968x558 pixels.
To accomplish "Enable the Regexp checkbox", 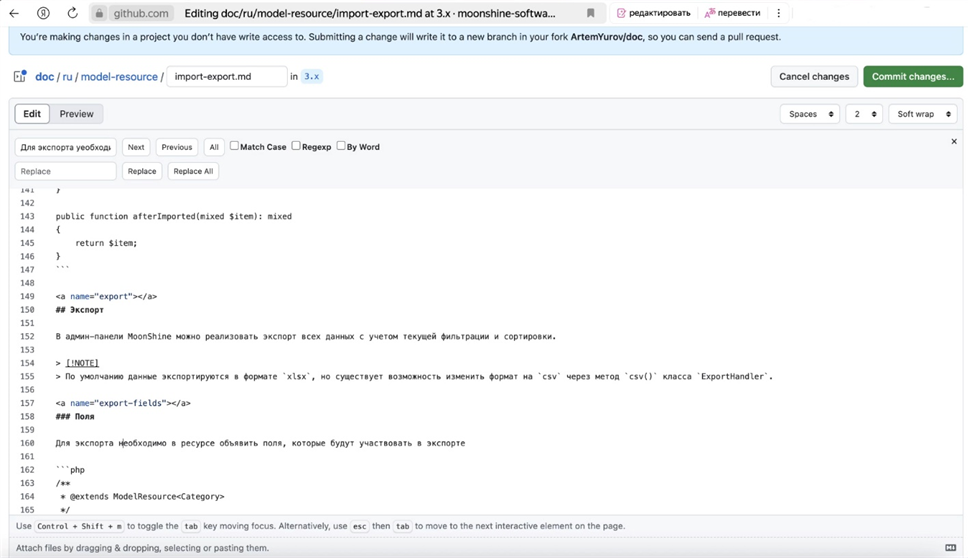I will point(296,146).
